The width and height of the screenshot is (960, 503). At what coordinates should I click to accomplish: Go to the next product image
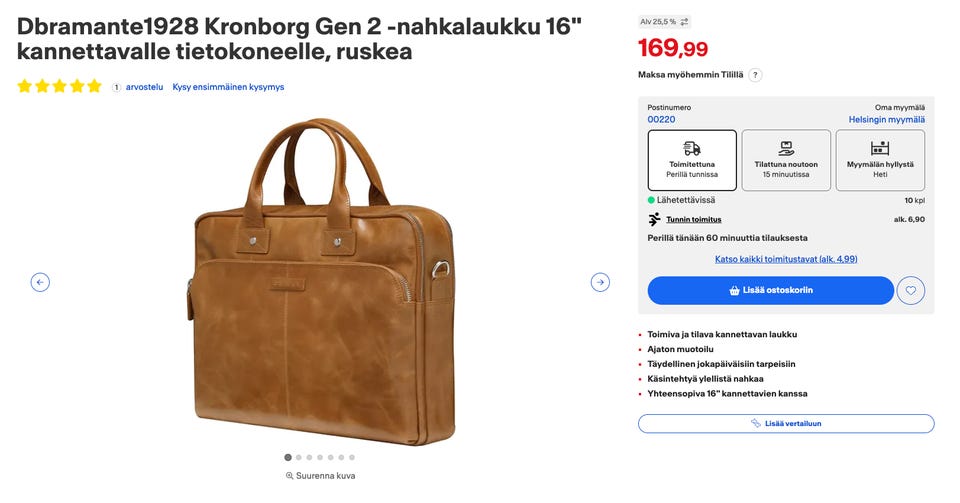point(600,282)
